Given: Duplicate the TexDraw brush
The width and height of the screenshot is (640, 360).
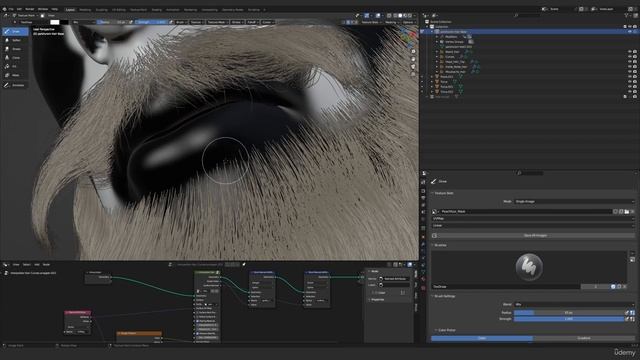Looking at the screenshot, I should 619,287.
